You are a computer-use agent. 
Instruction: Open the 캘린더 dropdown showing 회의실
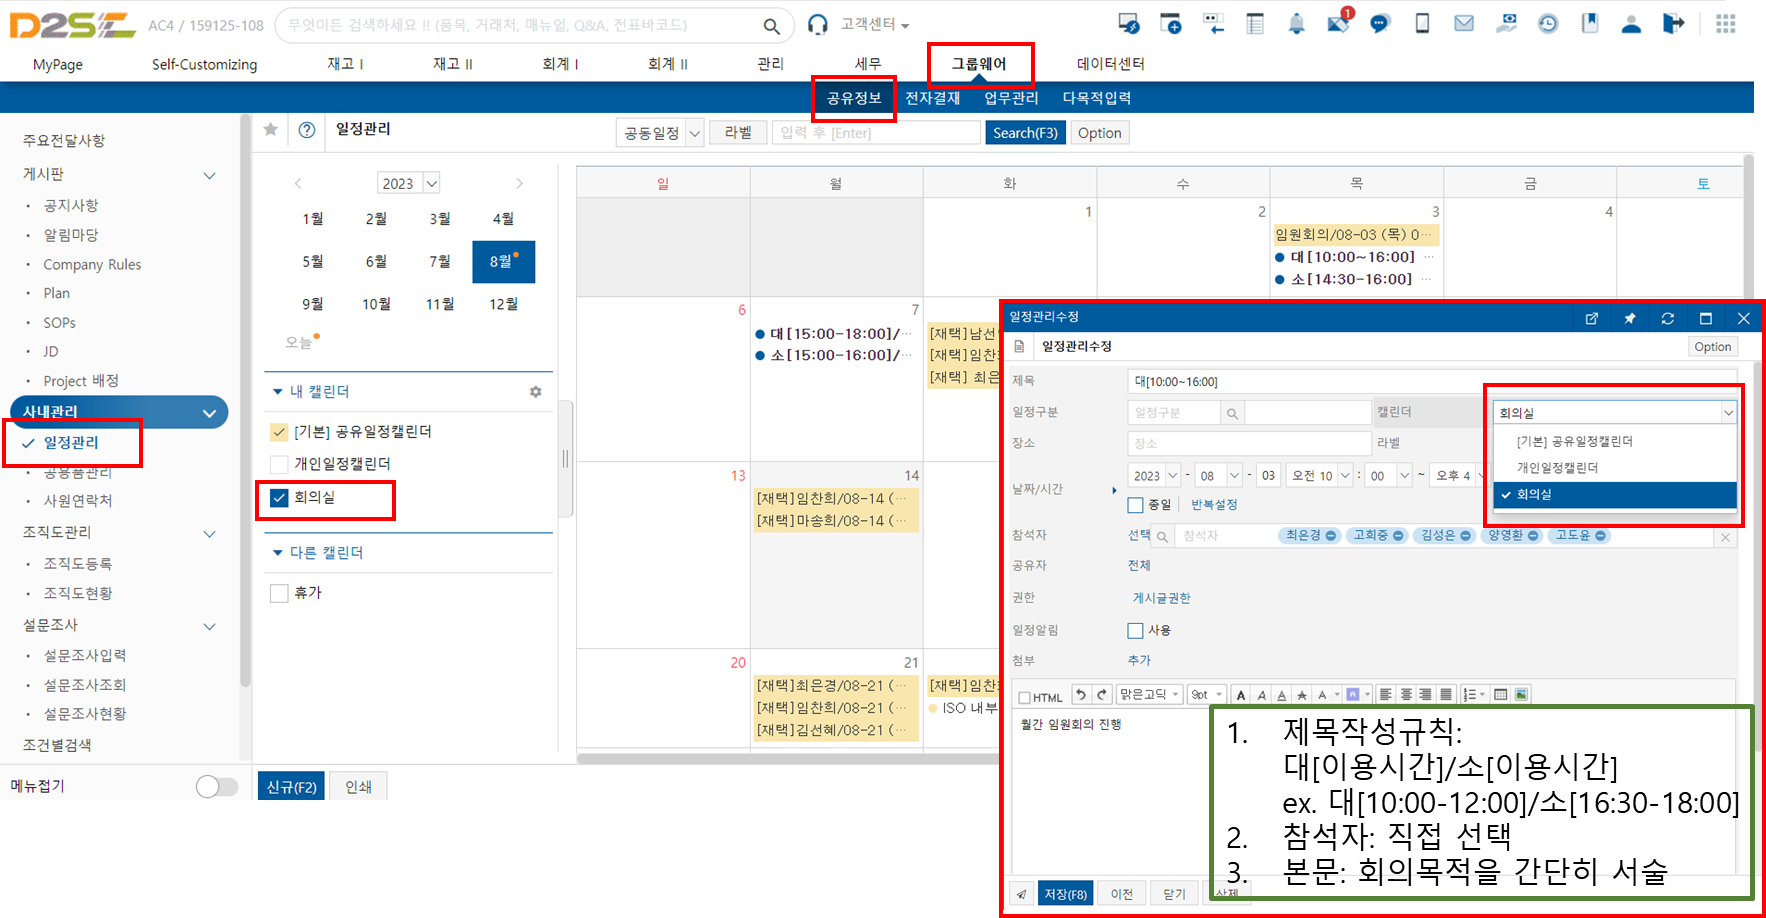(x=1615, y=412)
